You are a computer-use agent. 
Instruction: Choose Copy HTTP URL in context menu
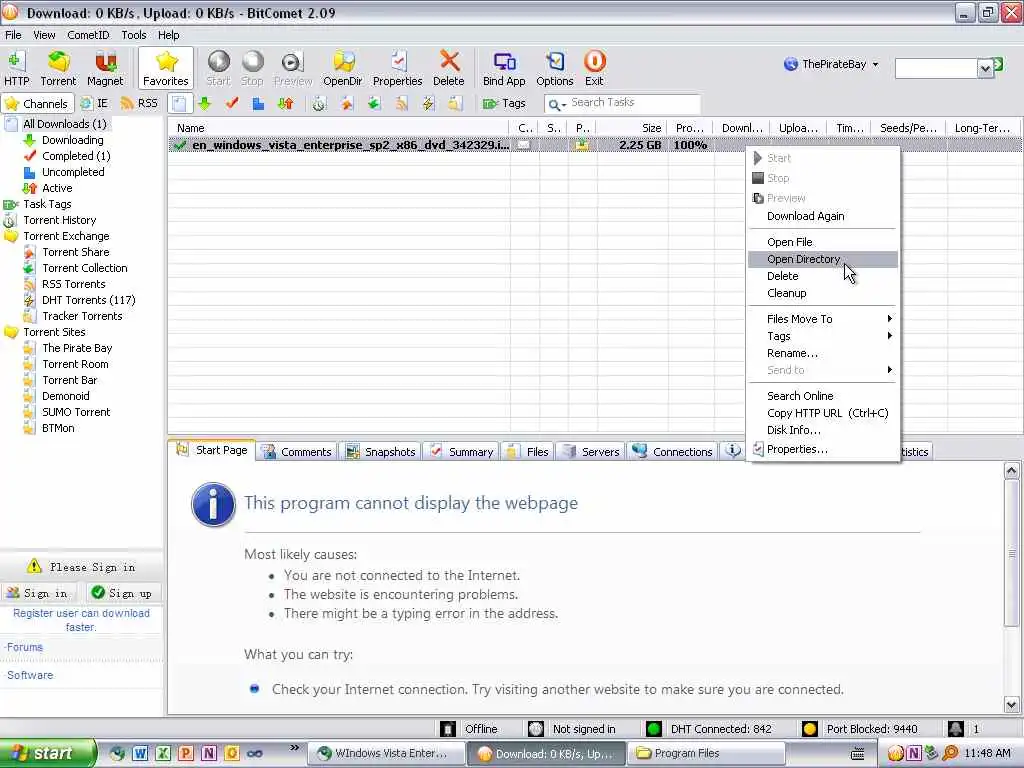click(x=823, y=413)
